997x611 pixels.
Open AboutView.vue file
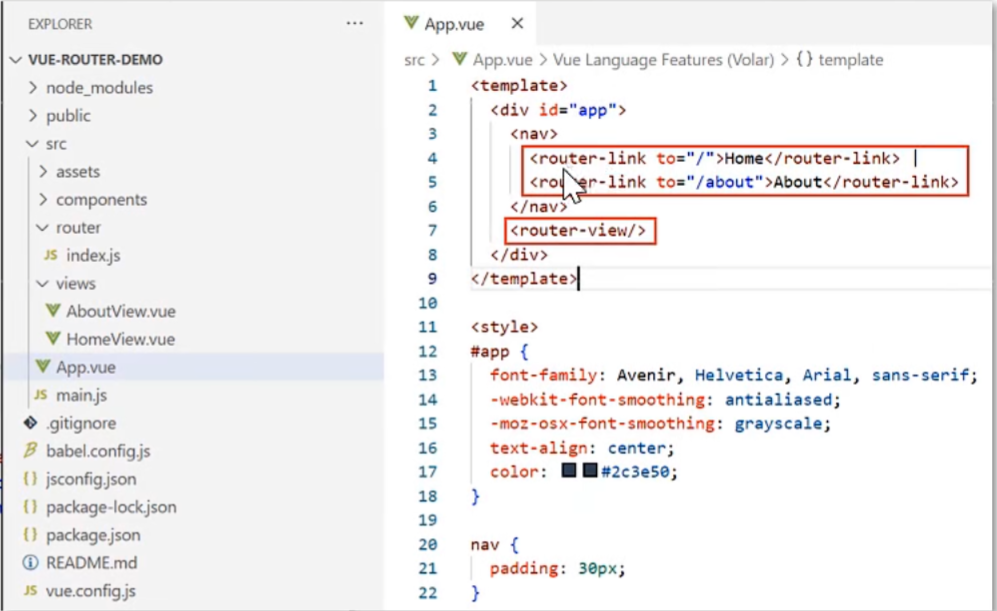click(x=121, y=311)
